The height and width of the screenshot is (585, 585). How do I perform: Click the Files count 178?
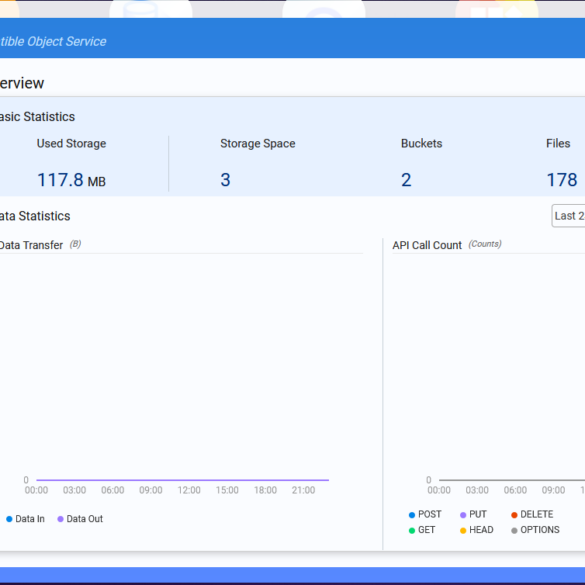[x=562, y=180]
